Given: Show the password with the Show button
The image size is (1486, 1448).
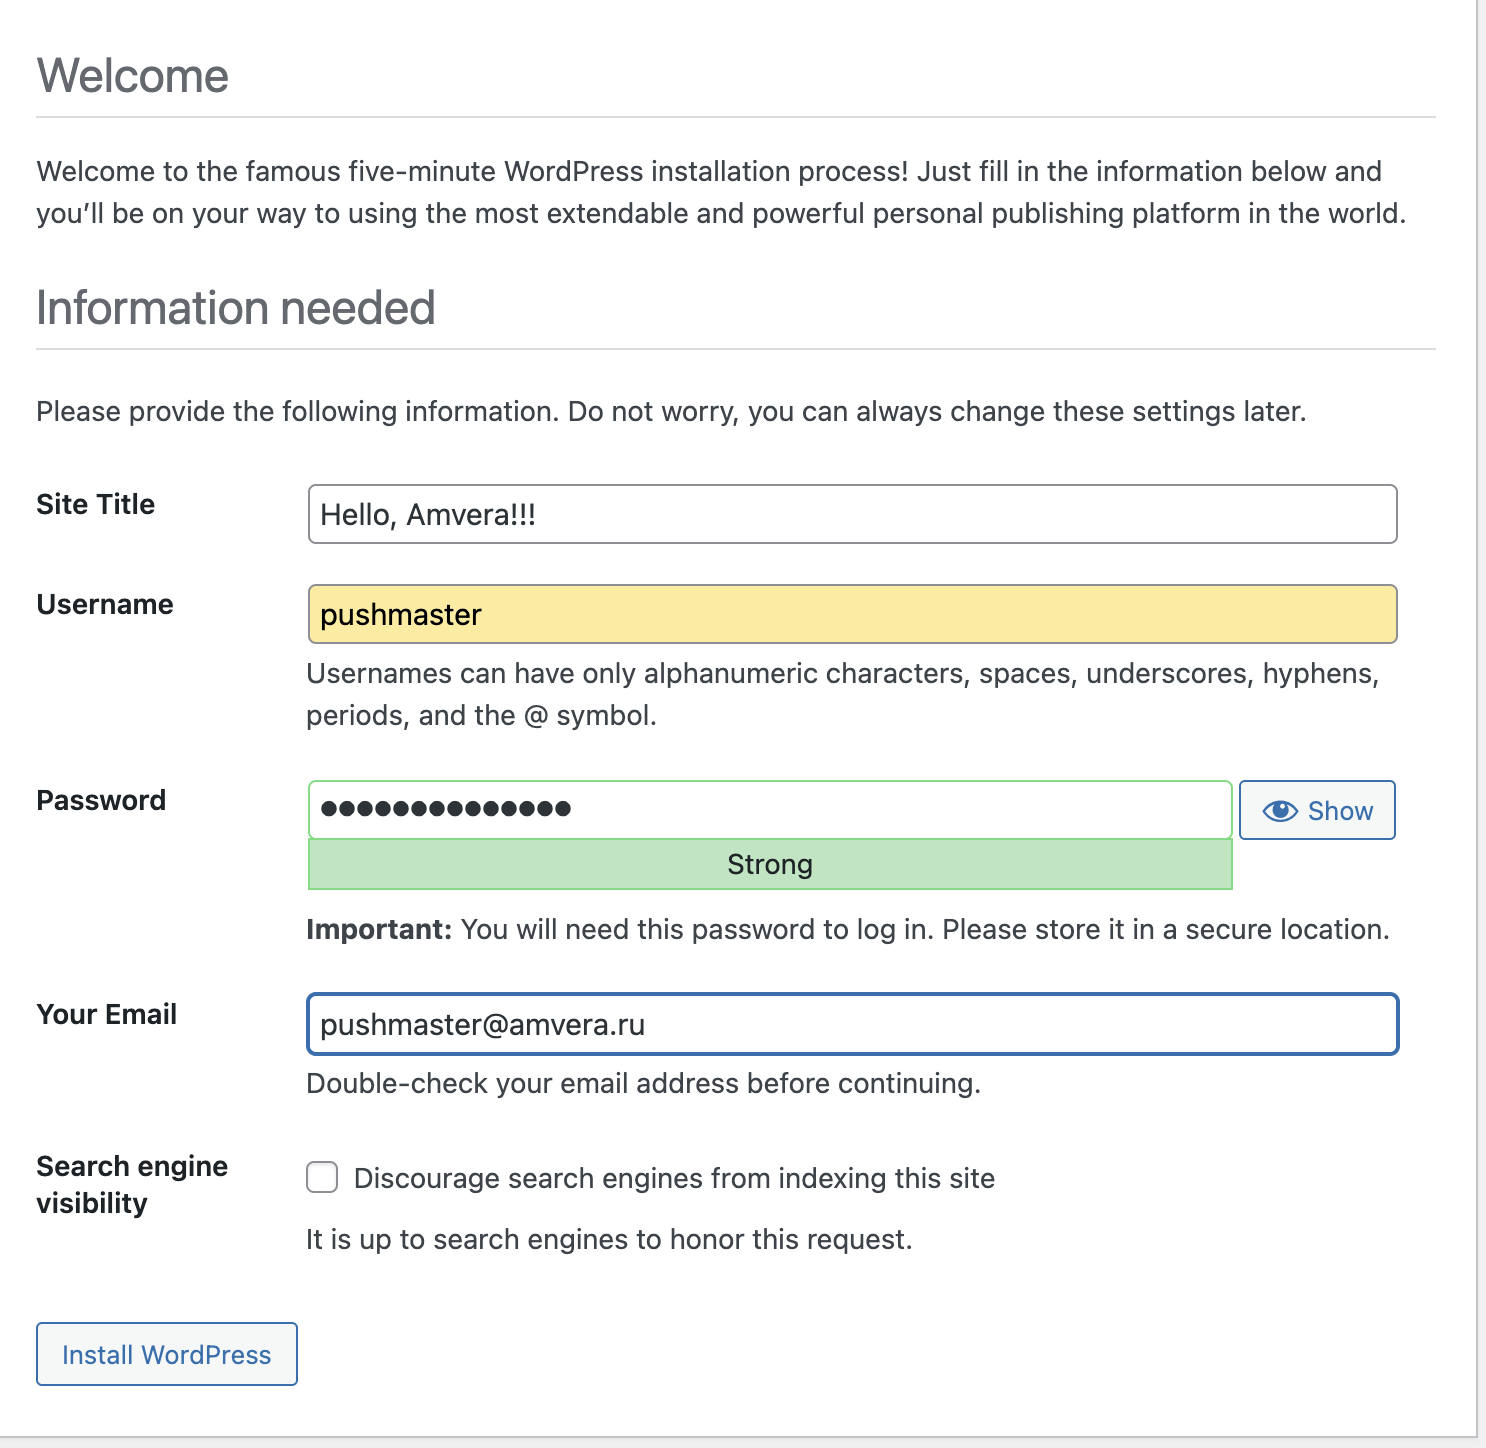Looking at the screenshot, I should pyautogui.click(x=1317, y=810).
